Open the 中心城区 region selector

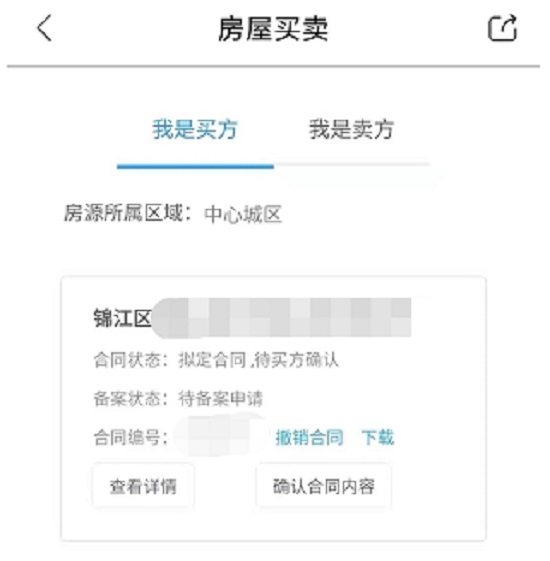tap(243, 214)
